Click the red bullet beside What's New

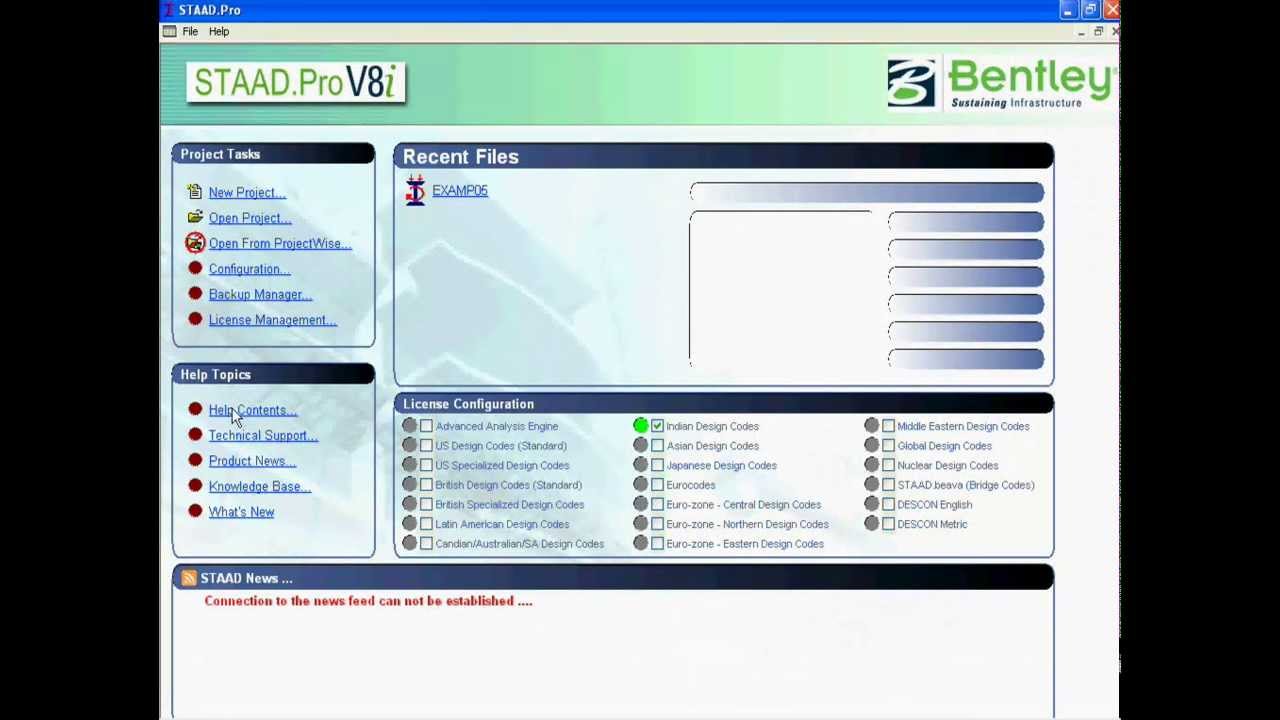tap(195, 511)
